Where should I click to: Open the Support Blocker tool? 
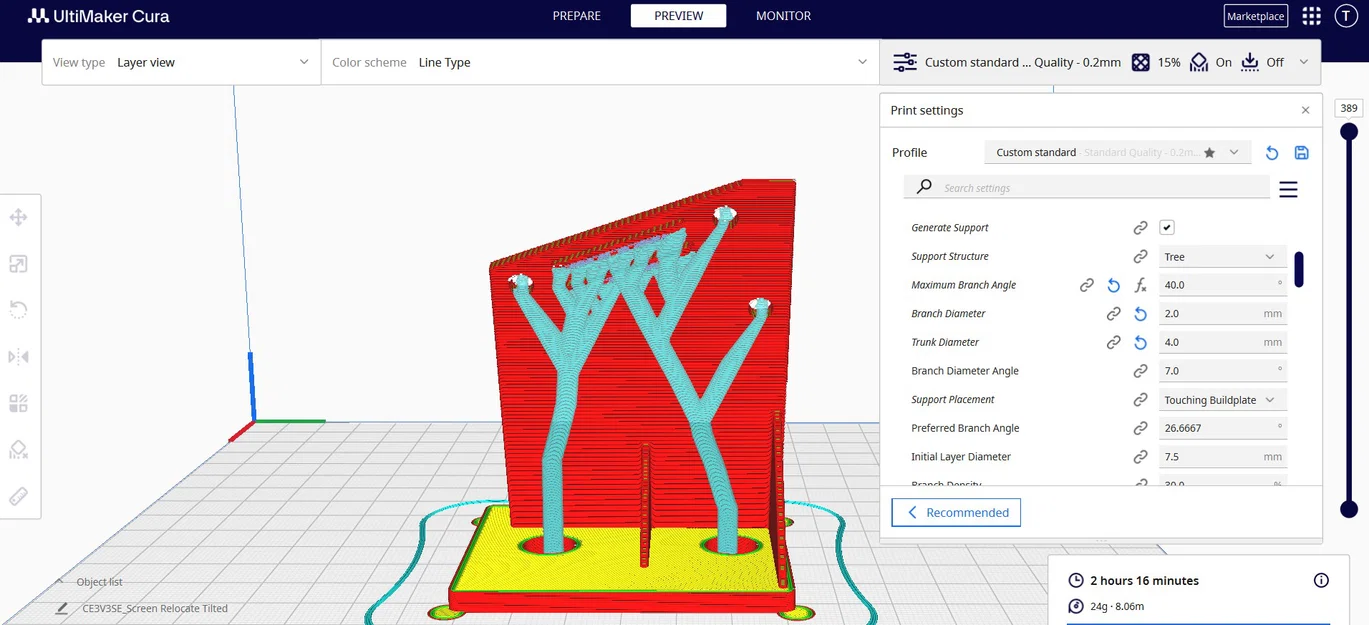tap(18, 449)
